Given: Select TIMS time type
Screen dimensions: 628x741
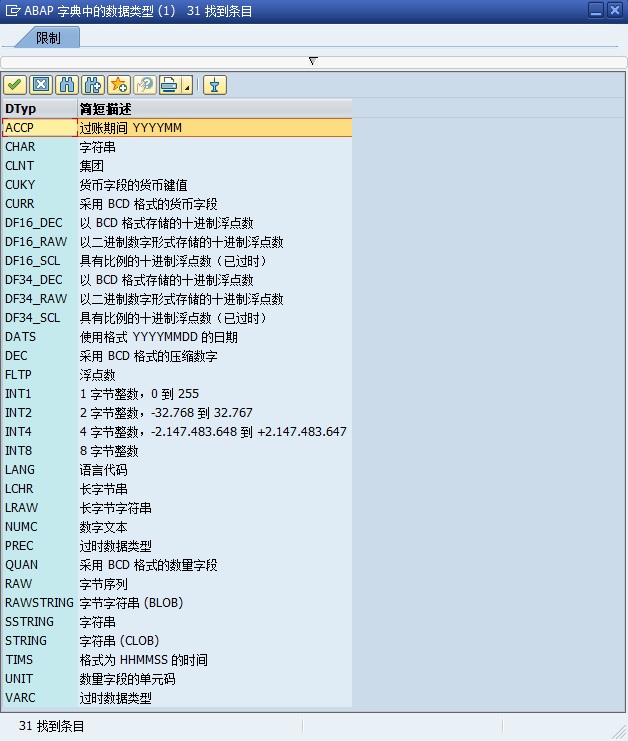Looking at the screenshot, I should tap(177, 660).
